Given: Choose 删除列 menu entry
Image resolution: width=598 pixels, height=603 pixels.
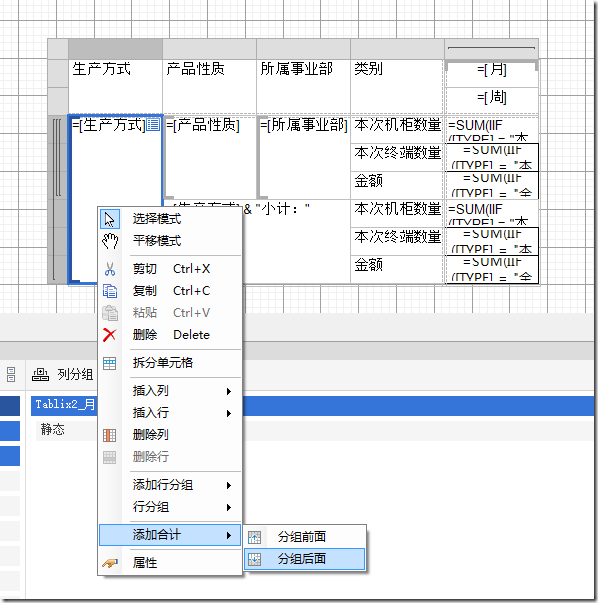Looking at the screenshot, I should click(170, 435).
